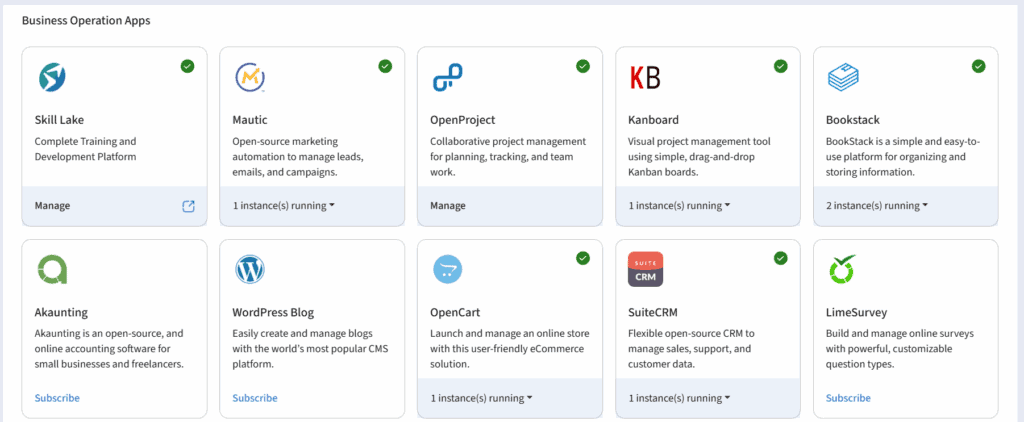Expand Kanboard instances running dropdown
Image resolution: width=1024 pixels, height=422 pixels.
[x=678, y=206]
